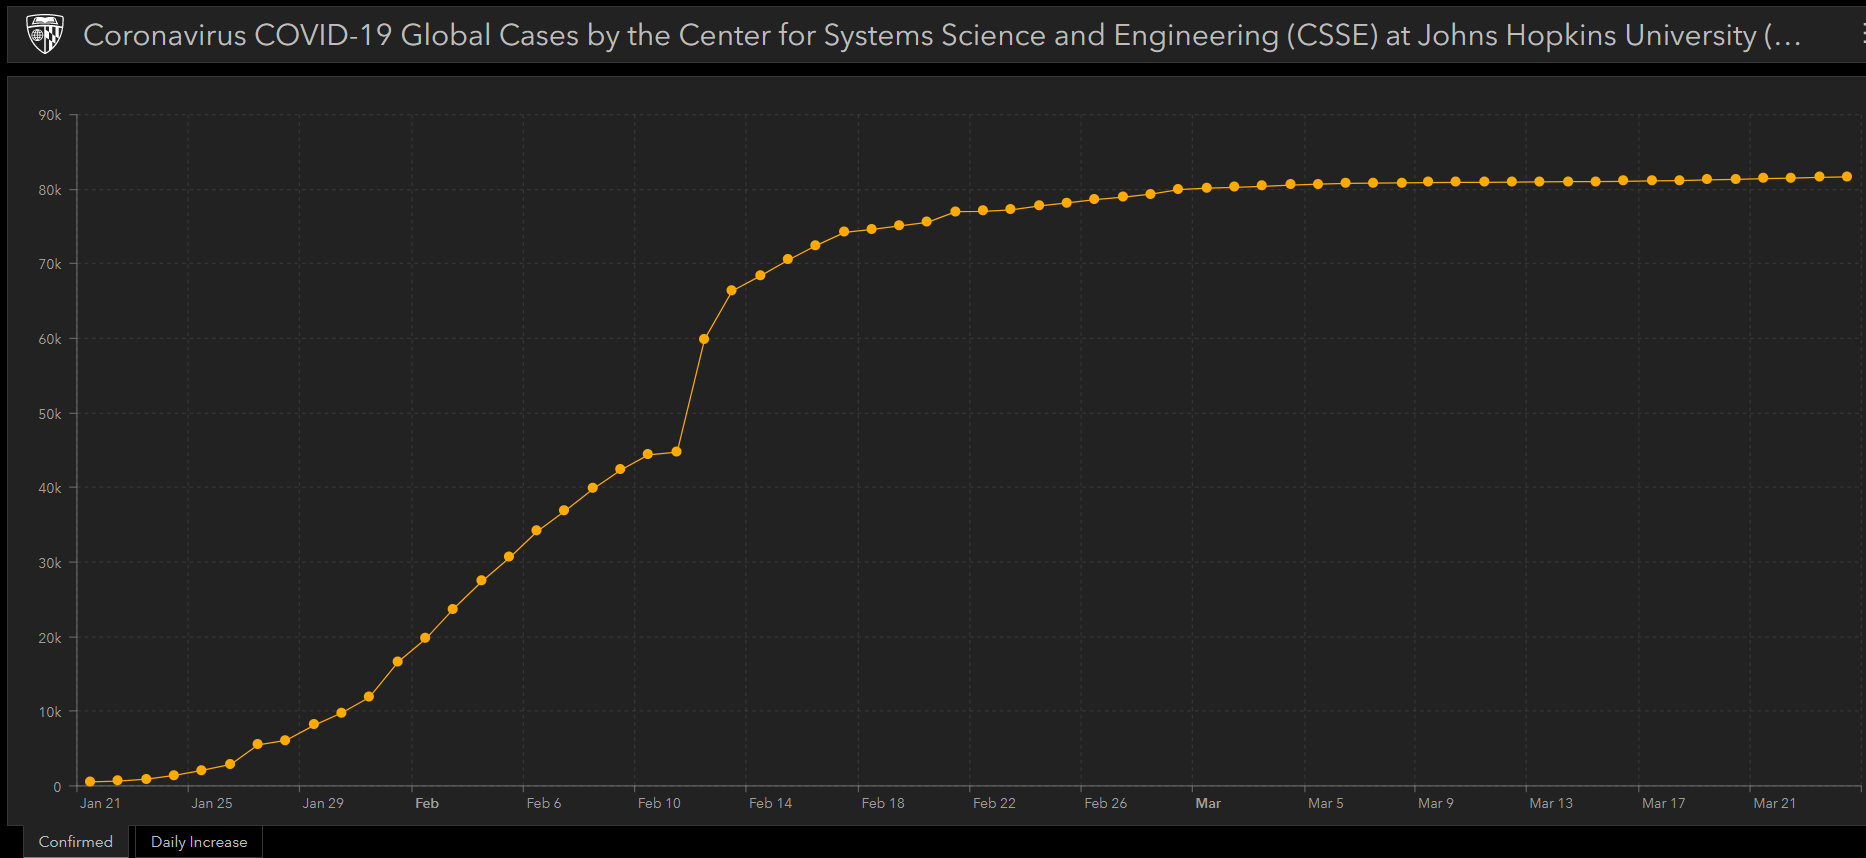Image resolution: width=1866 pixels, height=858 pixels.
Task: Click the 'Feb 18' date label
Action: pos(883,803)
